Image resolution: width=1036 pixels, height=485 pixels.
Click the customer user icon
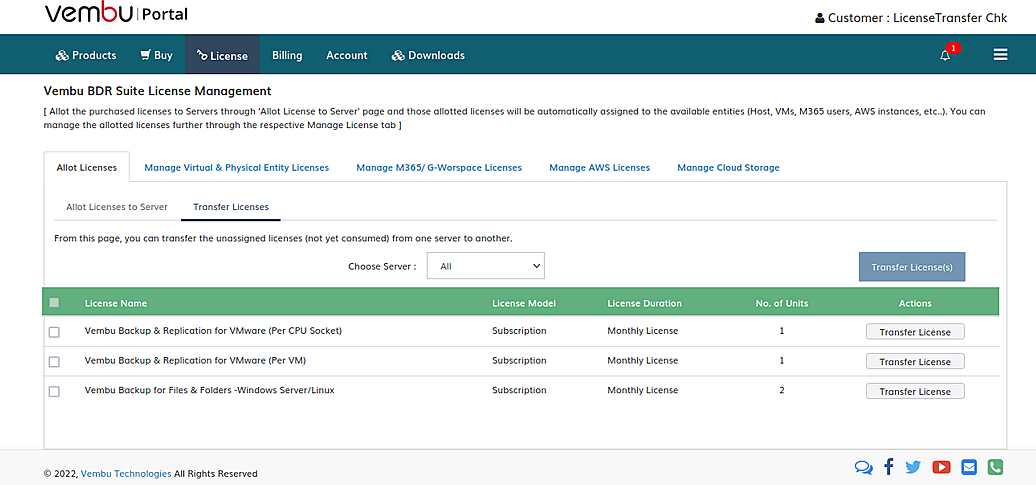click(819, 19)
